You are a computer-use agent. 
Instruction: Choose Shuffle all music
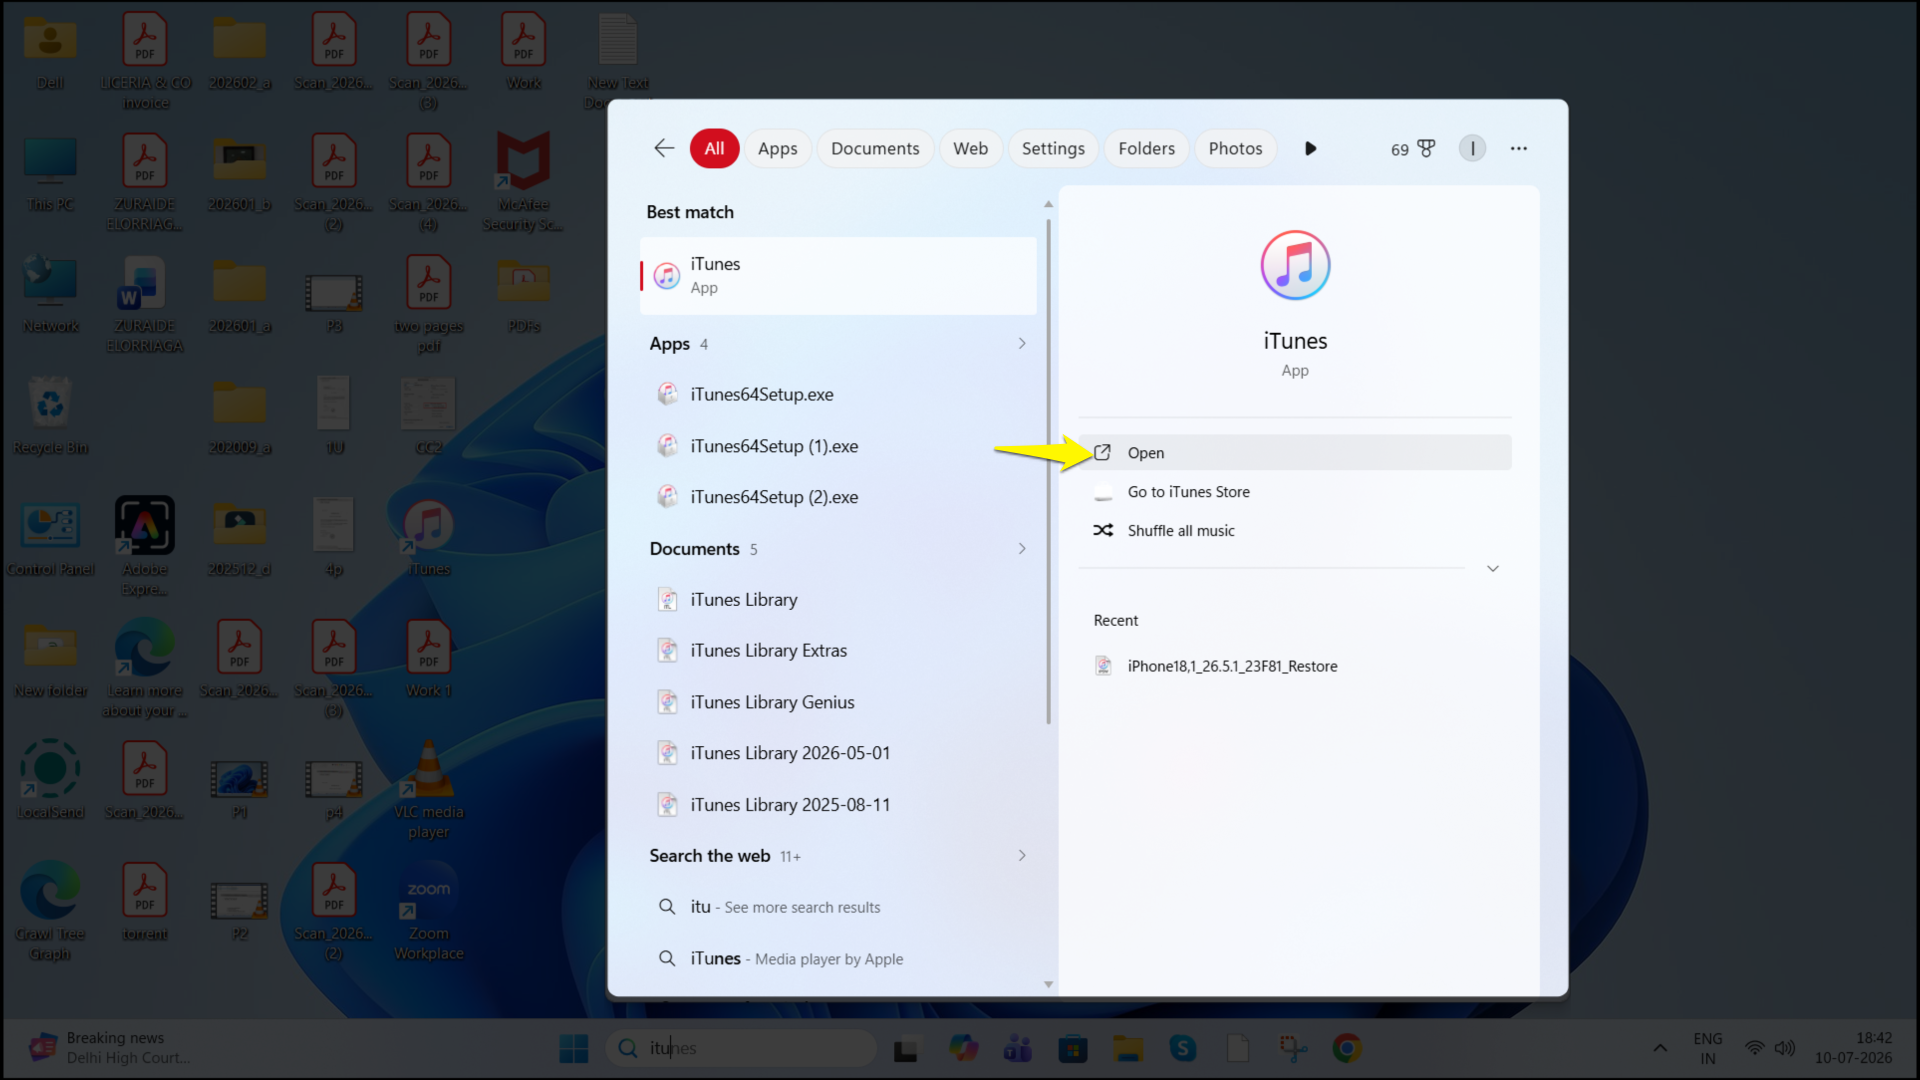1295,530
